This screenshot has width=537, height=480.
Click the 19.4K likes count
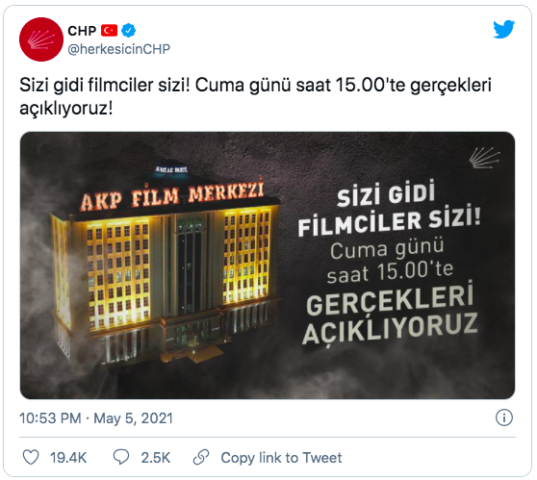click(x=68, y=458)
